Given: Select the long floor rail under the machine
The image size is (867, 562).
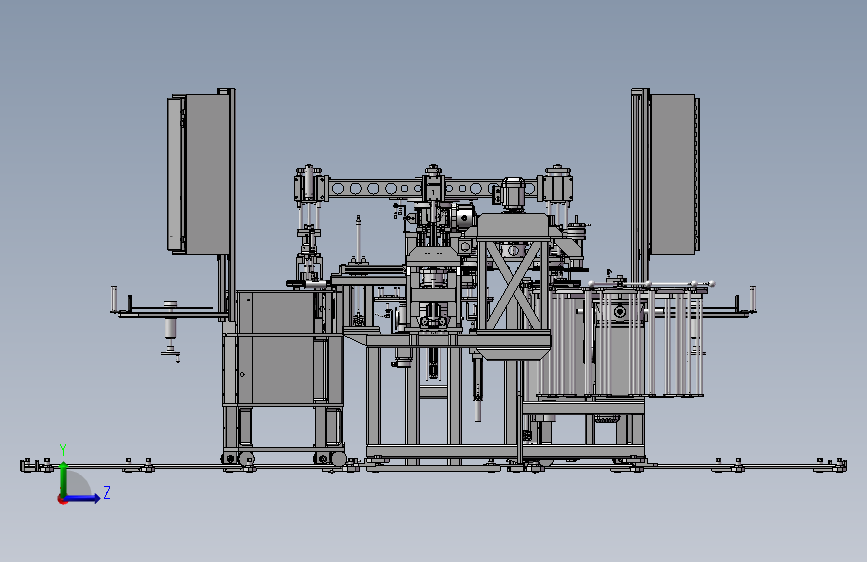Looking at the screenshot, I should [x=434, y=466].
